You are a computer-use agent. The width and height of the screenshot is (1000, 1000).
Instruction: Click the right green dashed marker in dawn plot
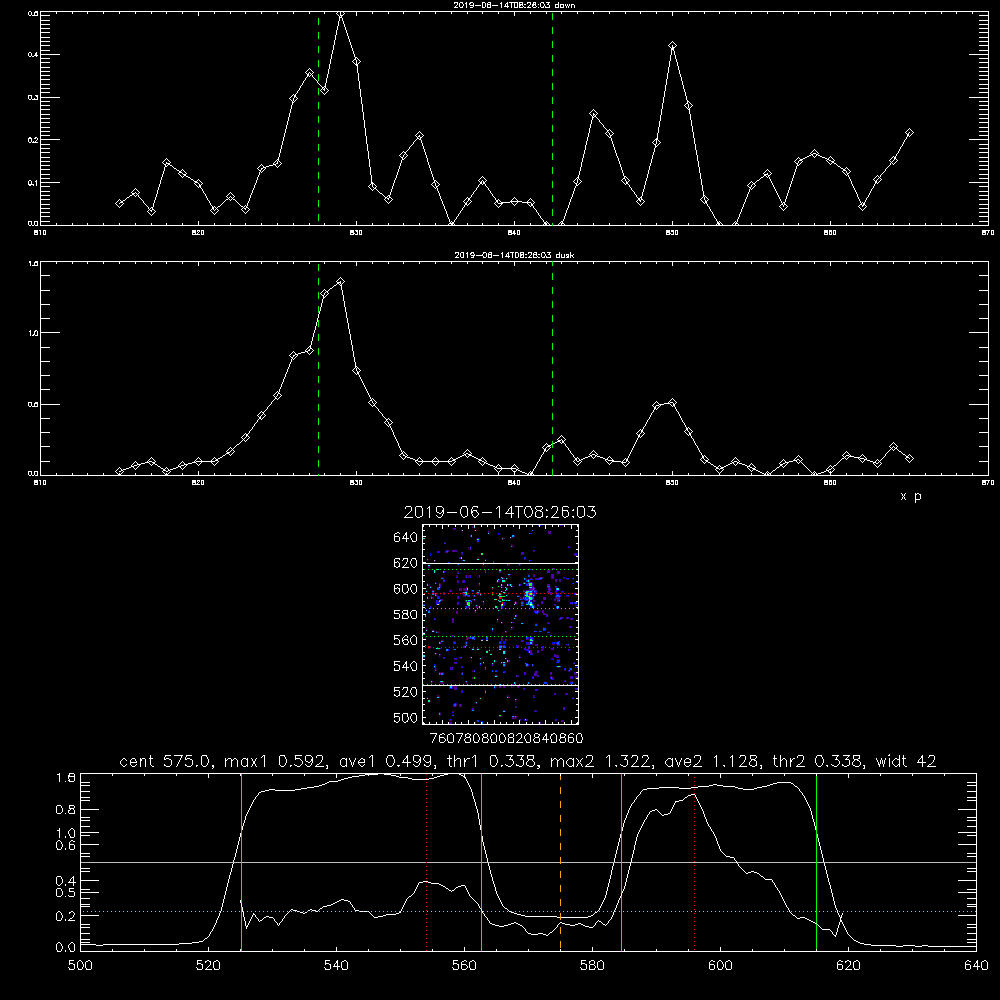552,118
